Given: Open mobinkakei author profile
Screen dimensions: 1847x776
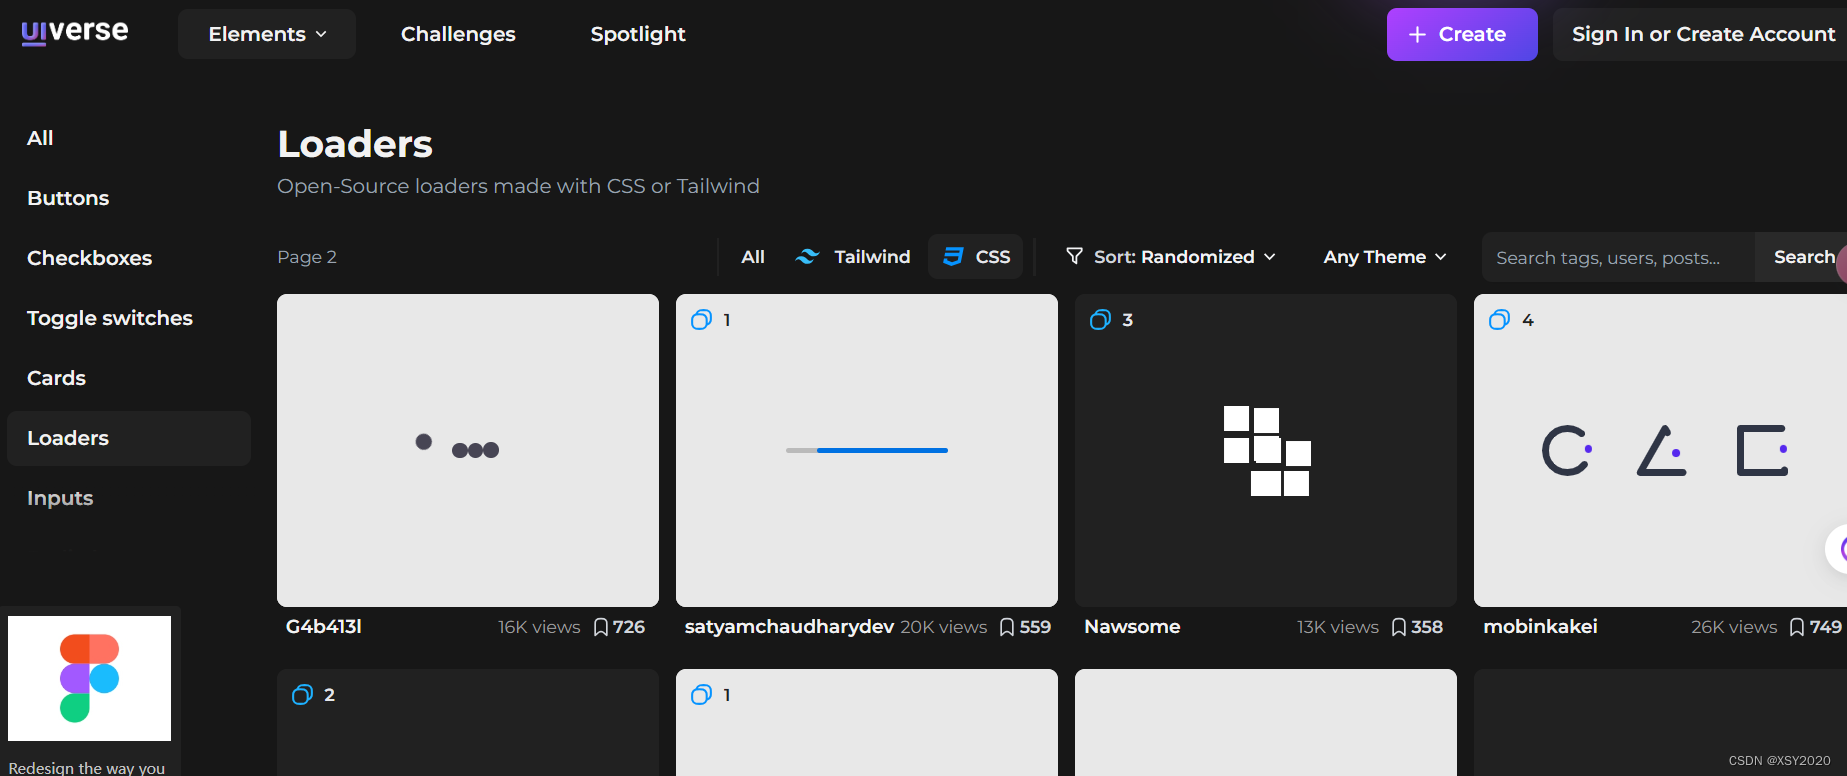Looking at the screenshot, I should click(x=1540, y=627).
